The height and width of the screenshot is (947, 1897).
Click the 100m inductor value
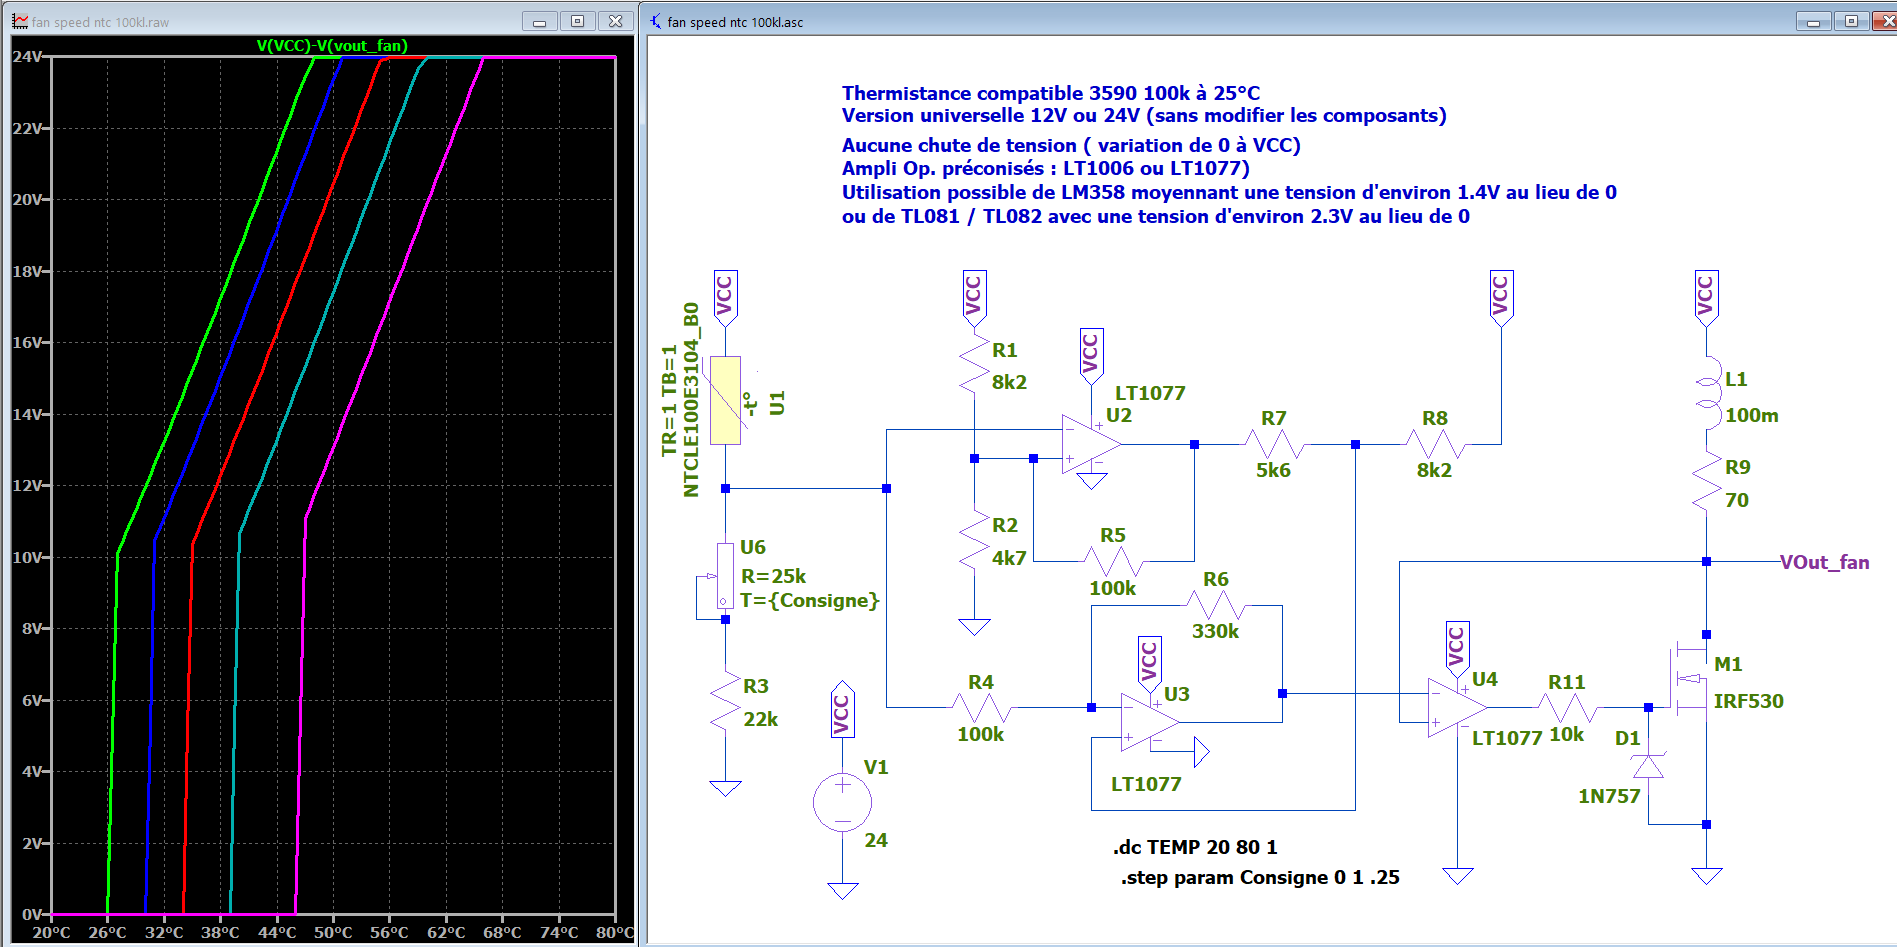tap(1751, 415)
